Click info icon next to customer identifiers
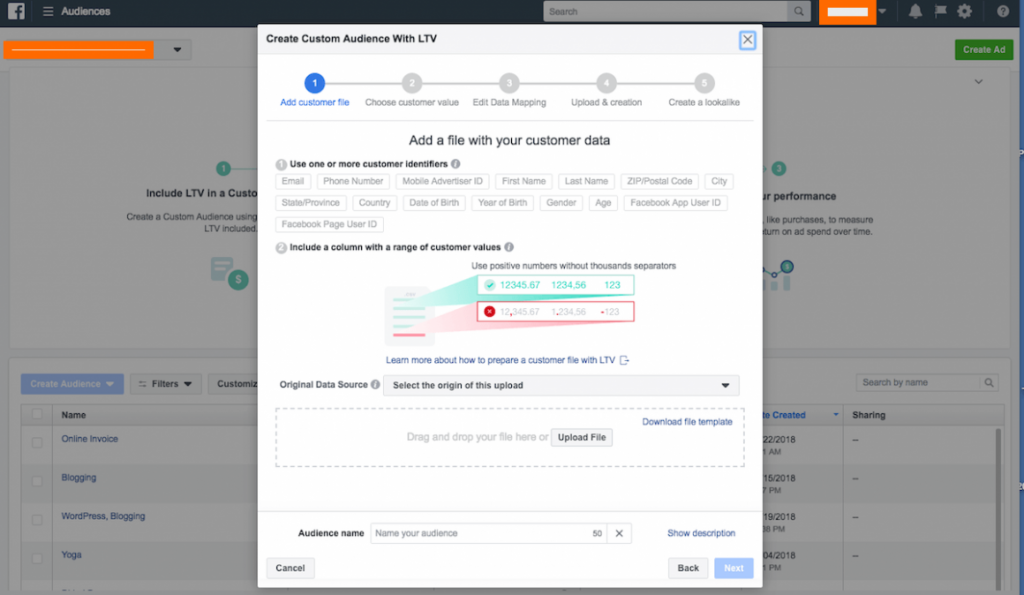This screenshot has height=595, width=1024. 455,164
